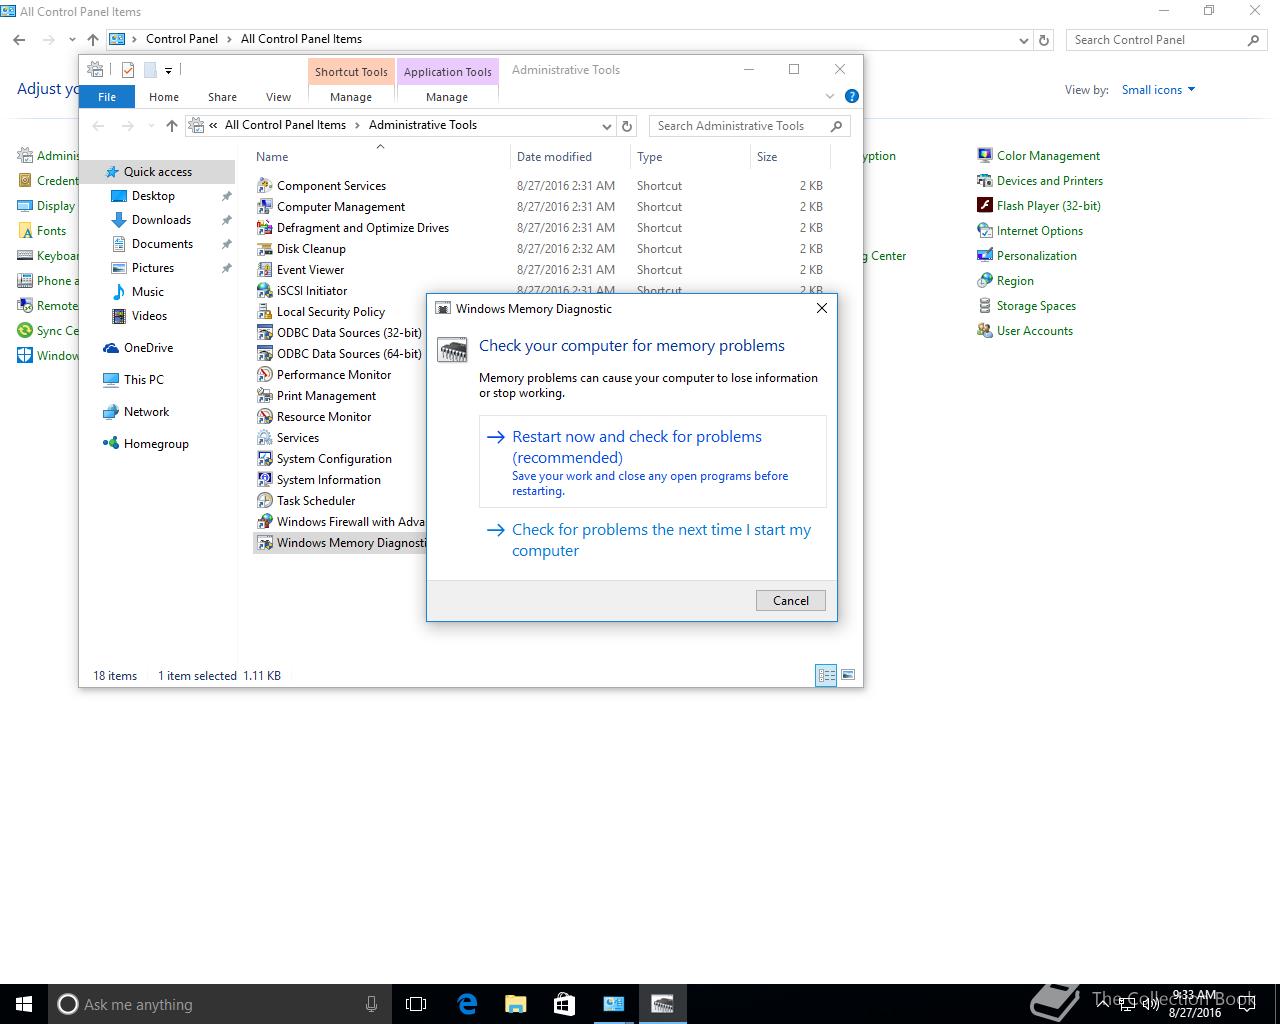Viewport: 1280px width, 1024px height.
Task: Go up one folder level in Administrative Tools
Action: (x=172, y=125)
